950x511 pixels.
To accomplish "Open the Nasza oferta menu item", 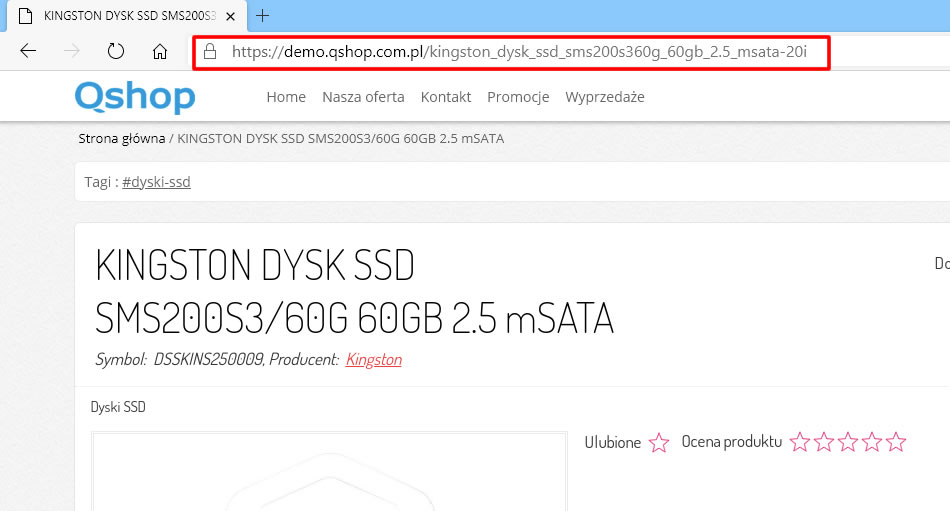I will (x=363, y=97).
